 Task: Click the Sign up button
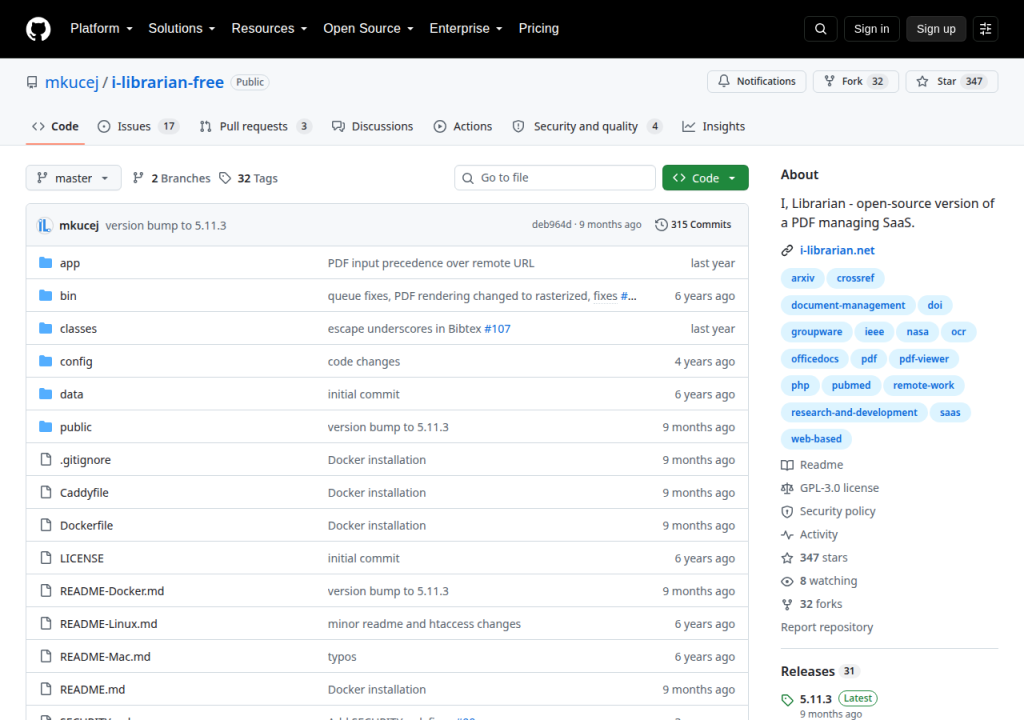coord(936,29)
